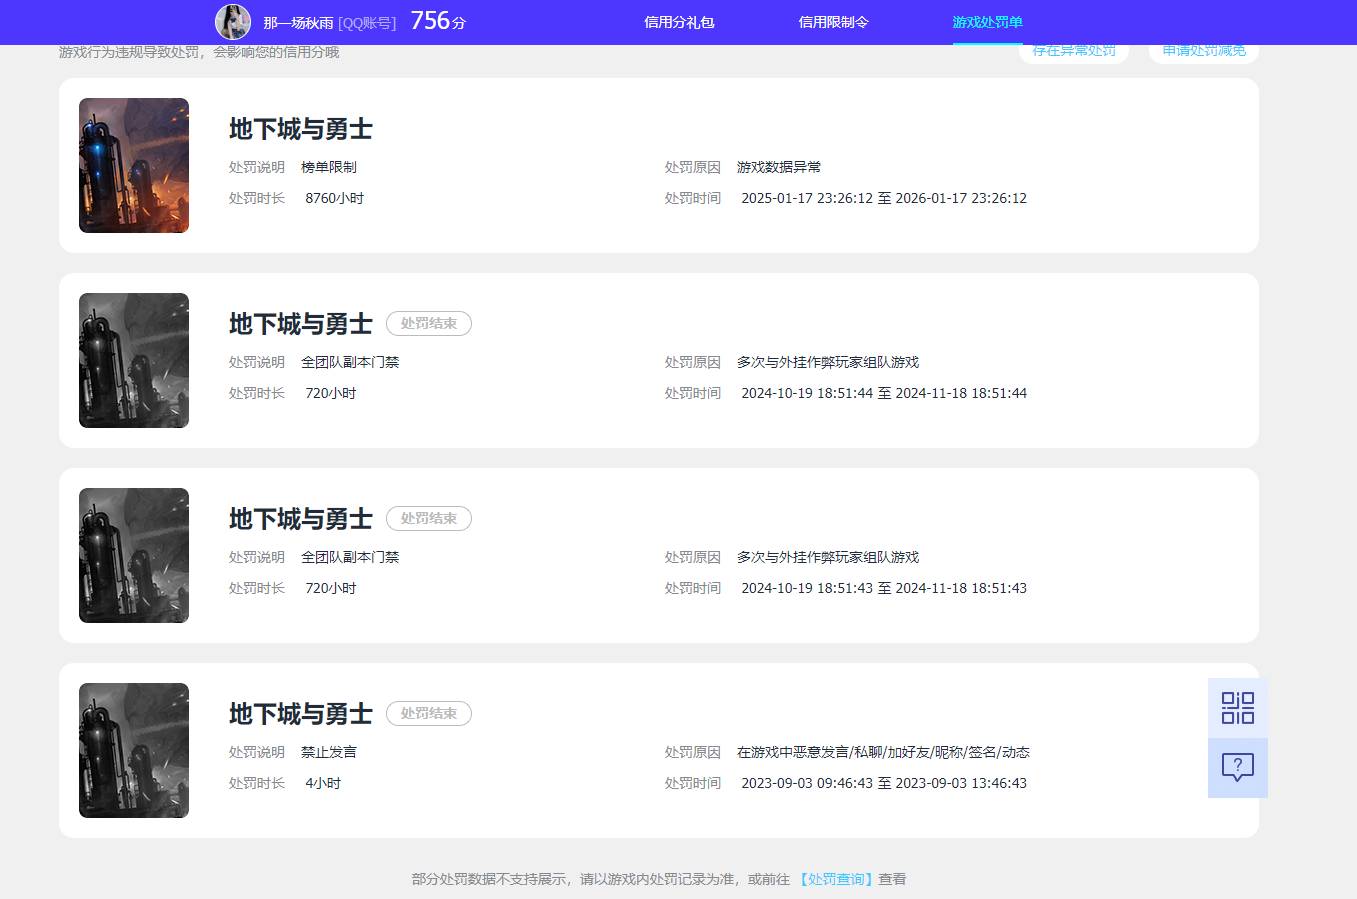This screenshot has width=1357, height=899.
Task: Open the QR code floating icon
Action: click(x=1237, y=708)
